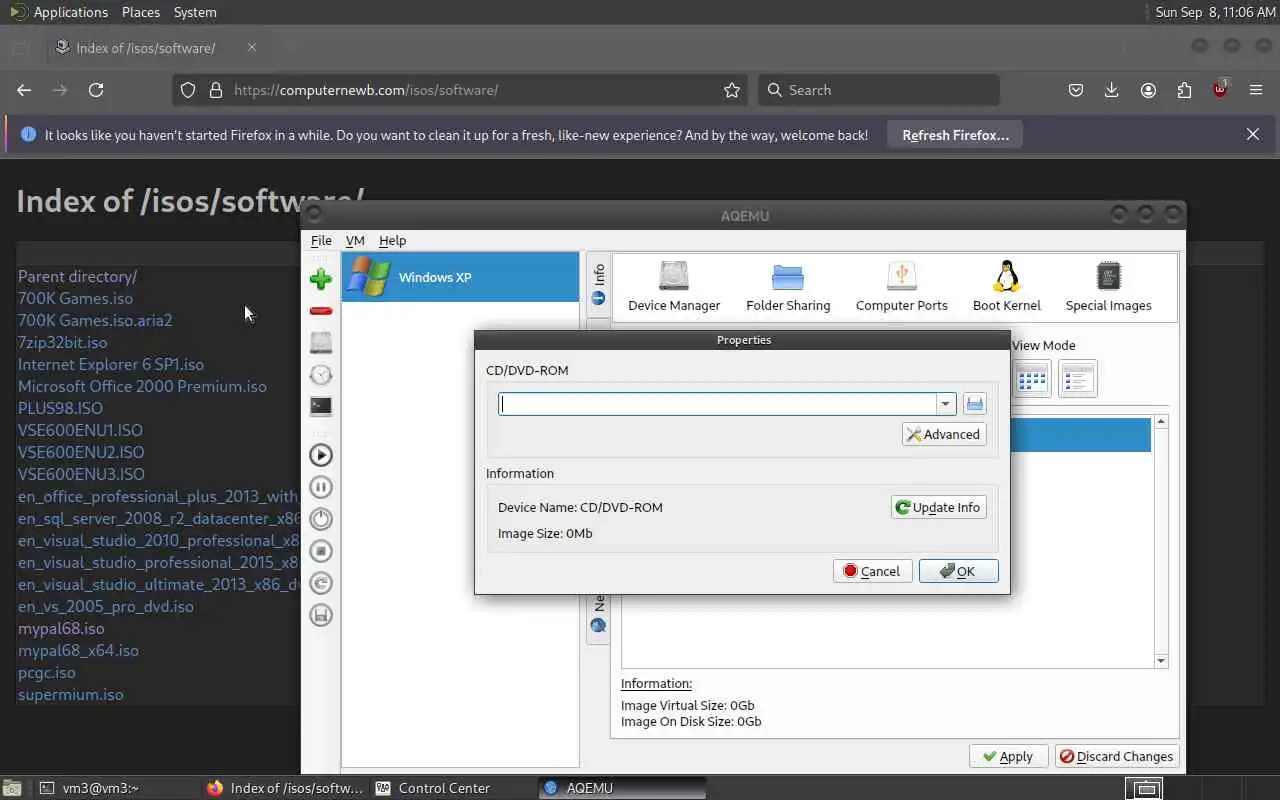Click the stop icon in the AQEMU toolbar

pyautogui.click(x=321, y=551)
